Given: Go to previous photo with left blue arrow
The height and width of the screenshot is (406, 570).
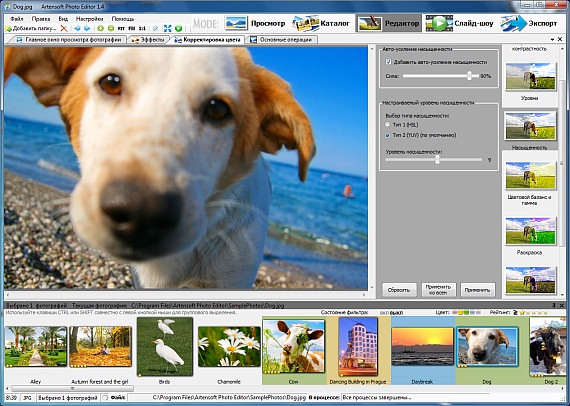Looking at the screenshot, I should pos(77,28).
